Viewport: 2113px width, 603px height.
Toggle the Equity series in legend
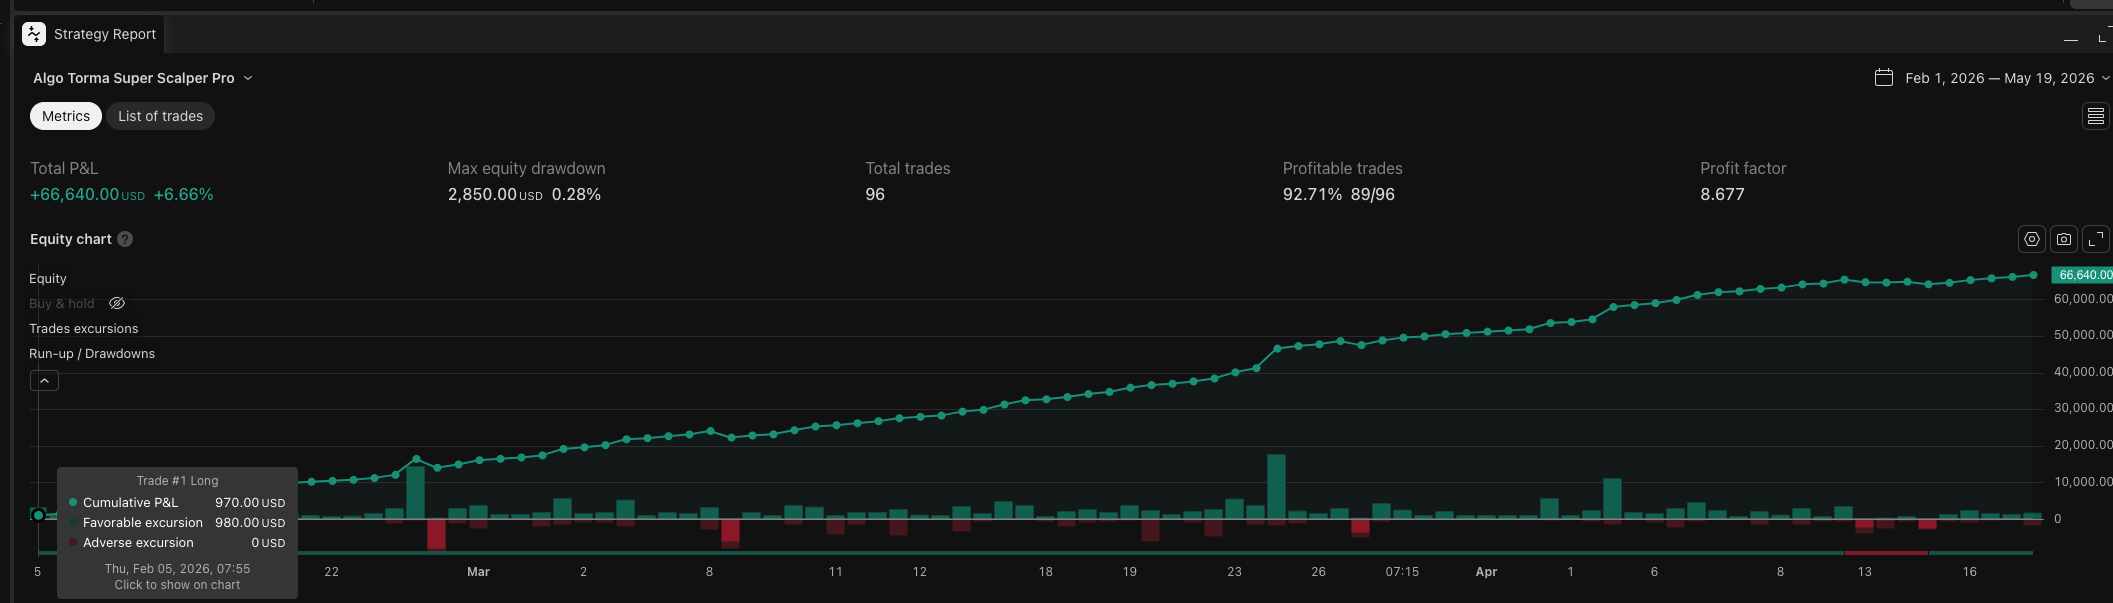[x=48, y=278]
